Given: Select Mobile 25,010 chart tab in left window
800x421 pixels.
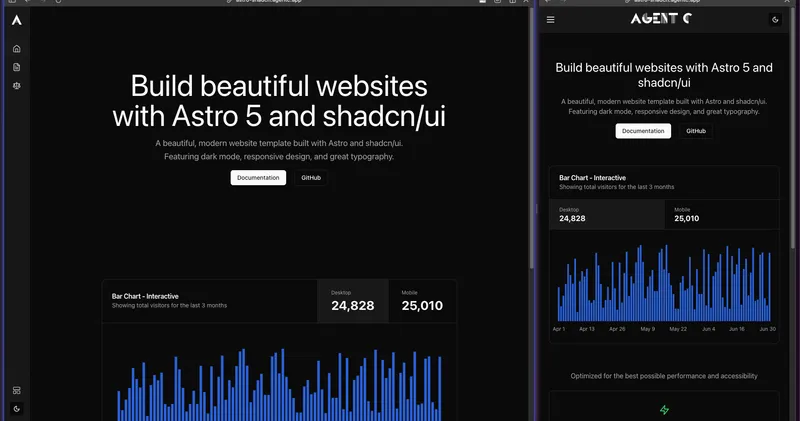Looking at the screenshot, I should coord(422,301).
